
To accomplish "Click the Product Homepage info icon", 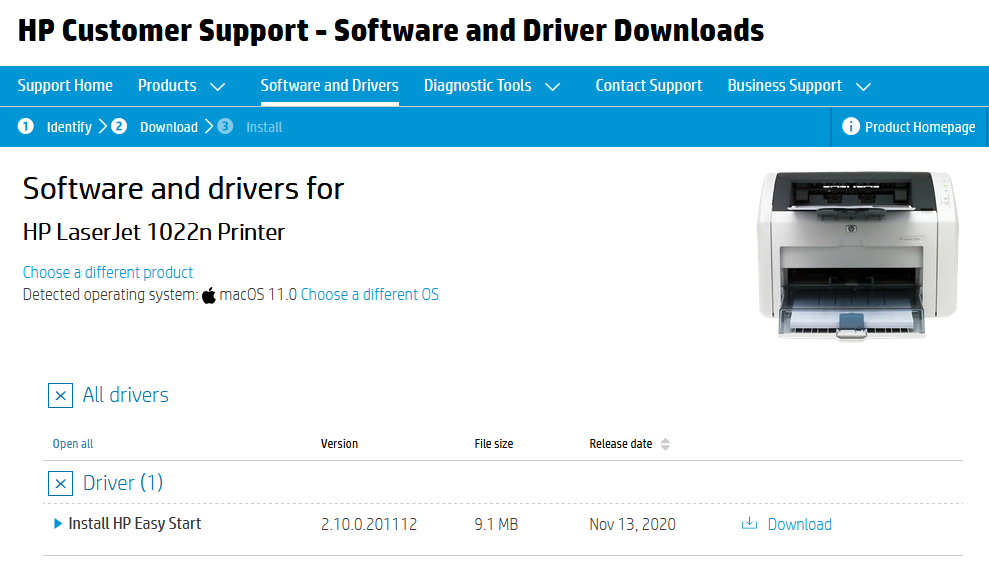I will 850,126.
